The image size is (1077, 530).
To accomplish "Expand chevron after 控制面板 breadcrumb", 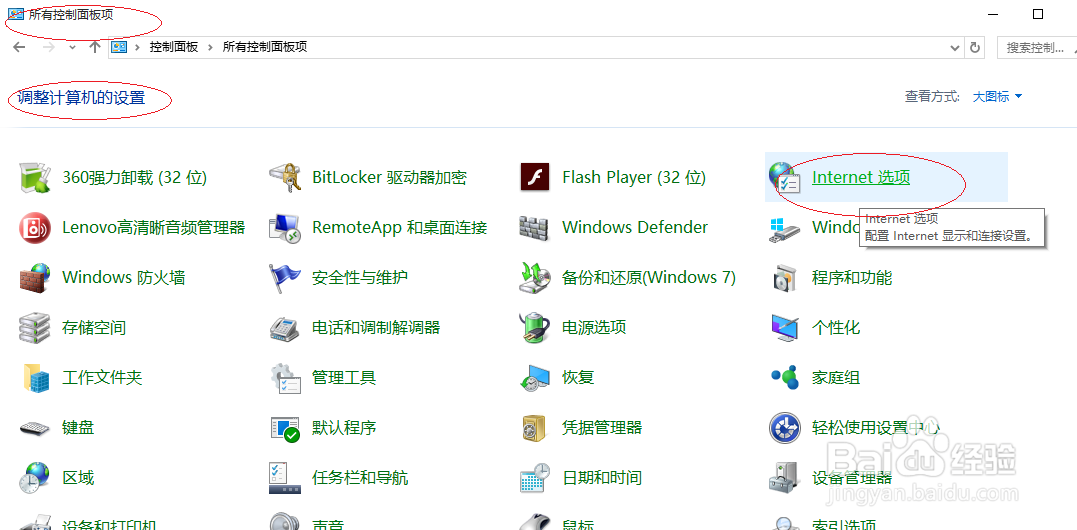I will tap(210, 47).
